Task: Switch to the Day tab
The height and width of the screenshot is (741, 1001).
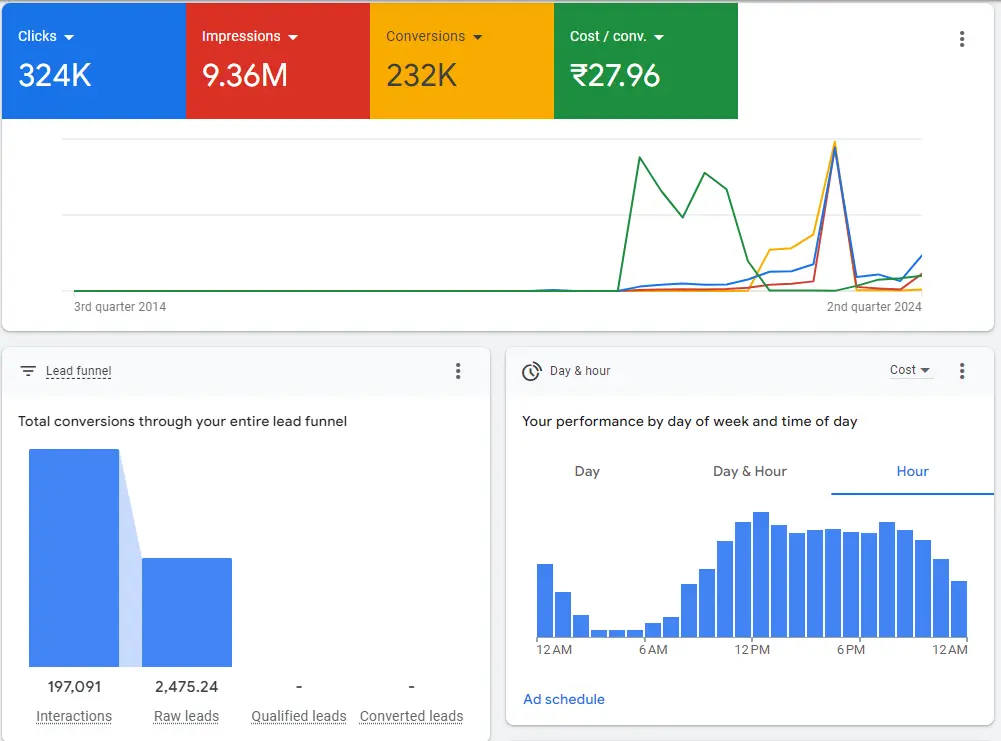Action: (587, 471)
